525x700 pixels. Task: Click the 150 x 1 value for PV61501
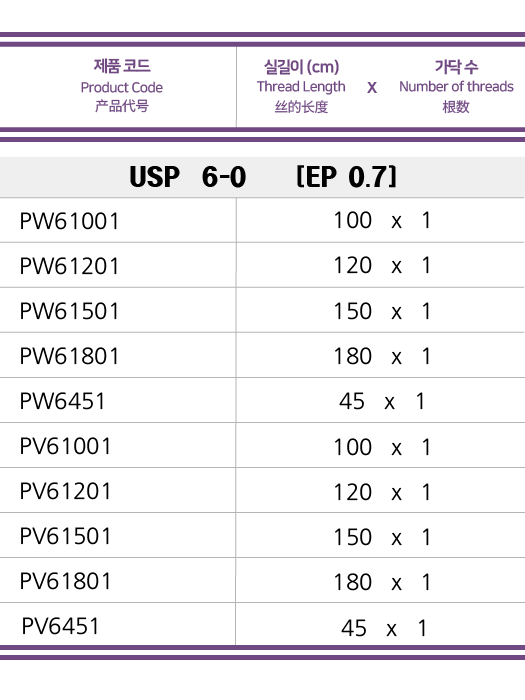(382, 537)
